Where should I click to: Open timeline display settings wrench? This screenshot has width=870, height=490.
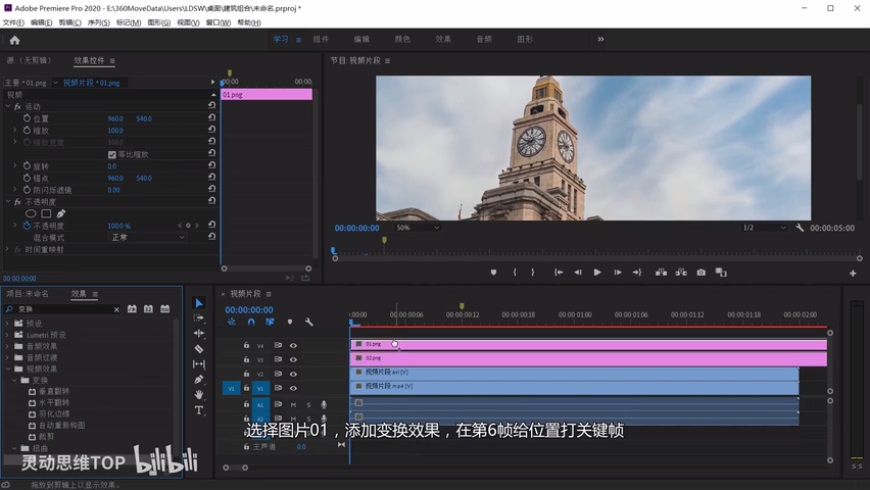coord(309,322)
